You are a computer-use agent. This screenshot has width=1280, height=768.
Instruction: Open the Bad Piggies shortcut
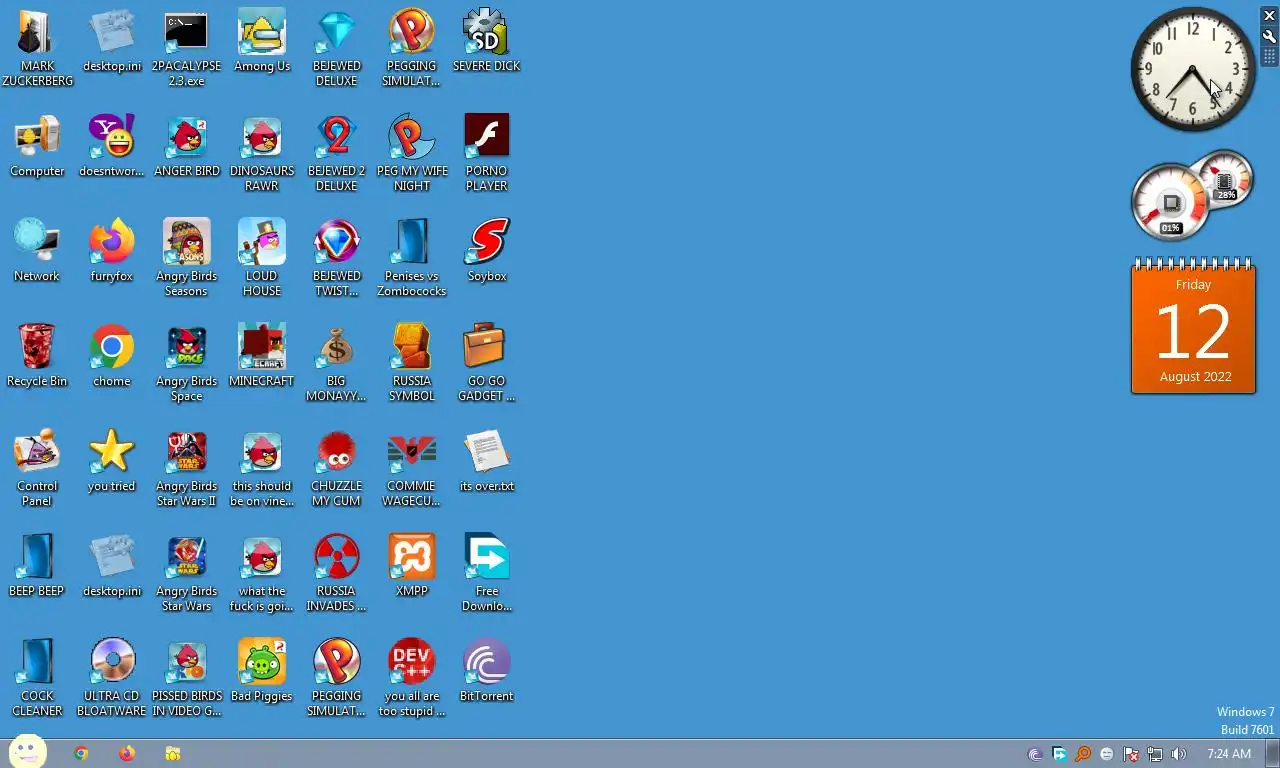pos(262,670)
